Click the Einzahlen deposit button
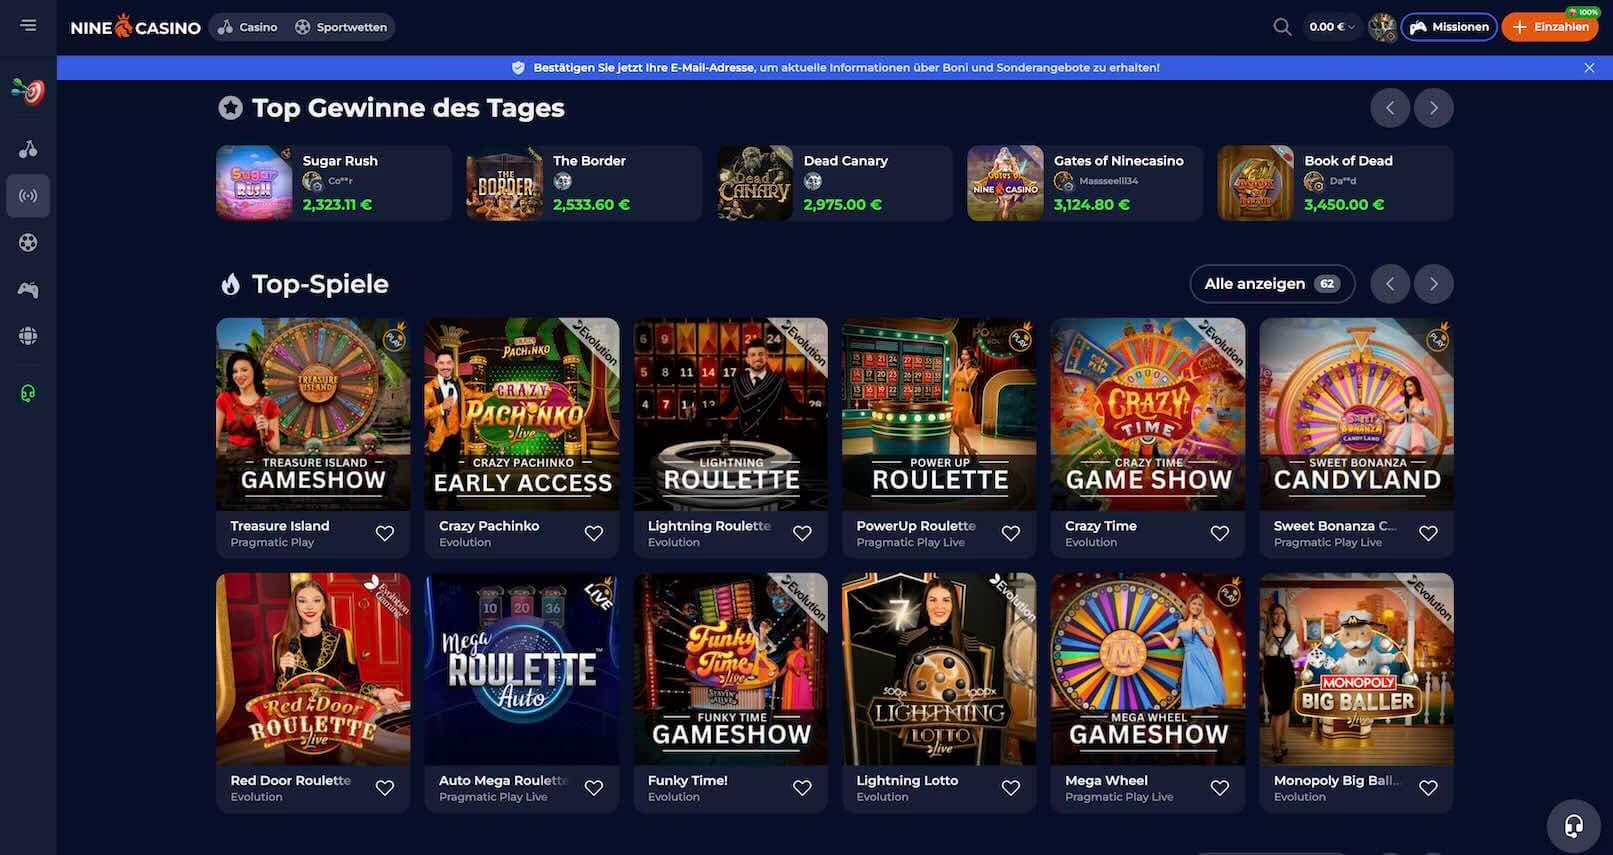1613x855 pixels. coord(1550,27)
